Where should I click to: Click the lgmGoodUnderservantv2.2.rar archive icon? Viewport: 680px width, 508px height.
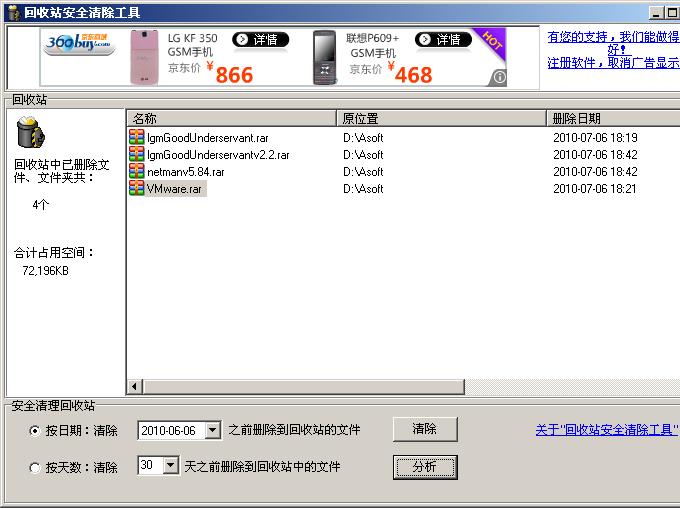pyautogui.click(x=137, y=154)
